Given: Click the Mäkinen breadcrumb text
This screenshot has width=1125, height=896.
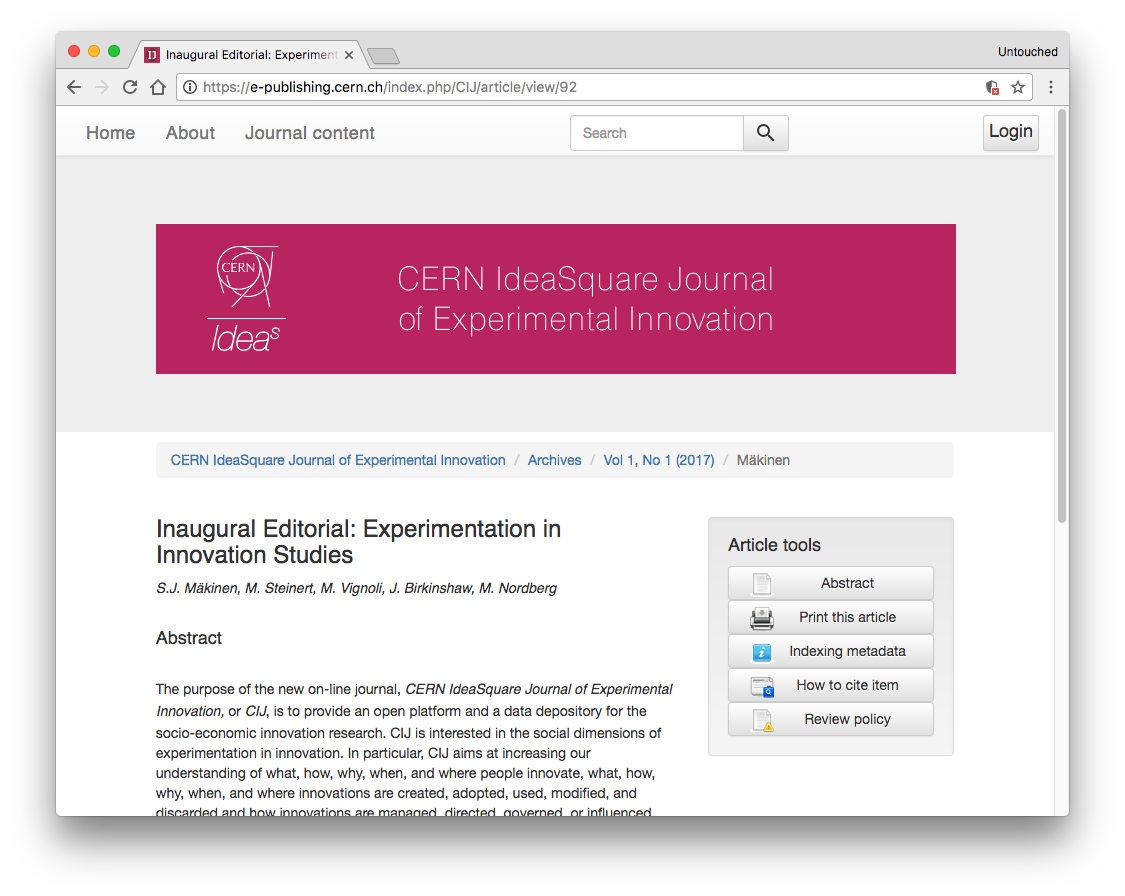Looking at the screenshot, I should [x=763, y=460].
